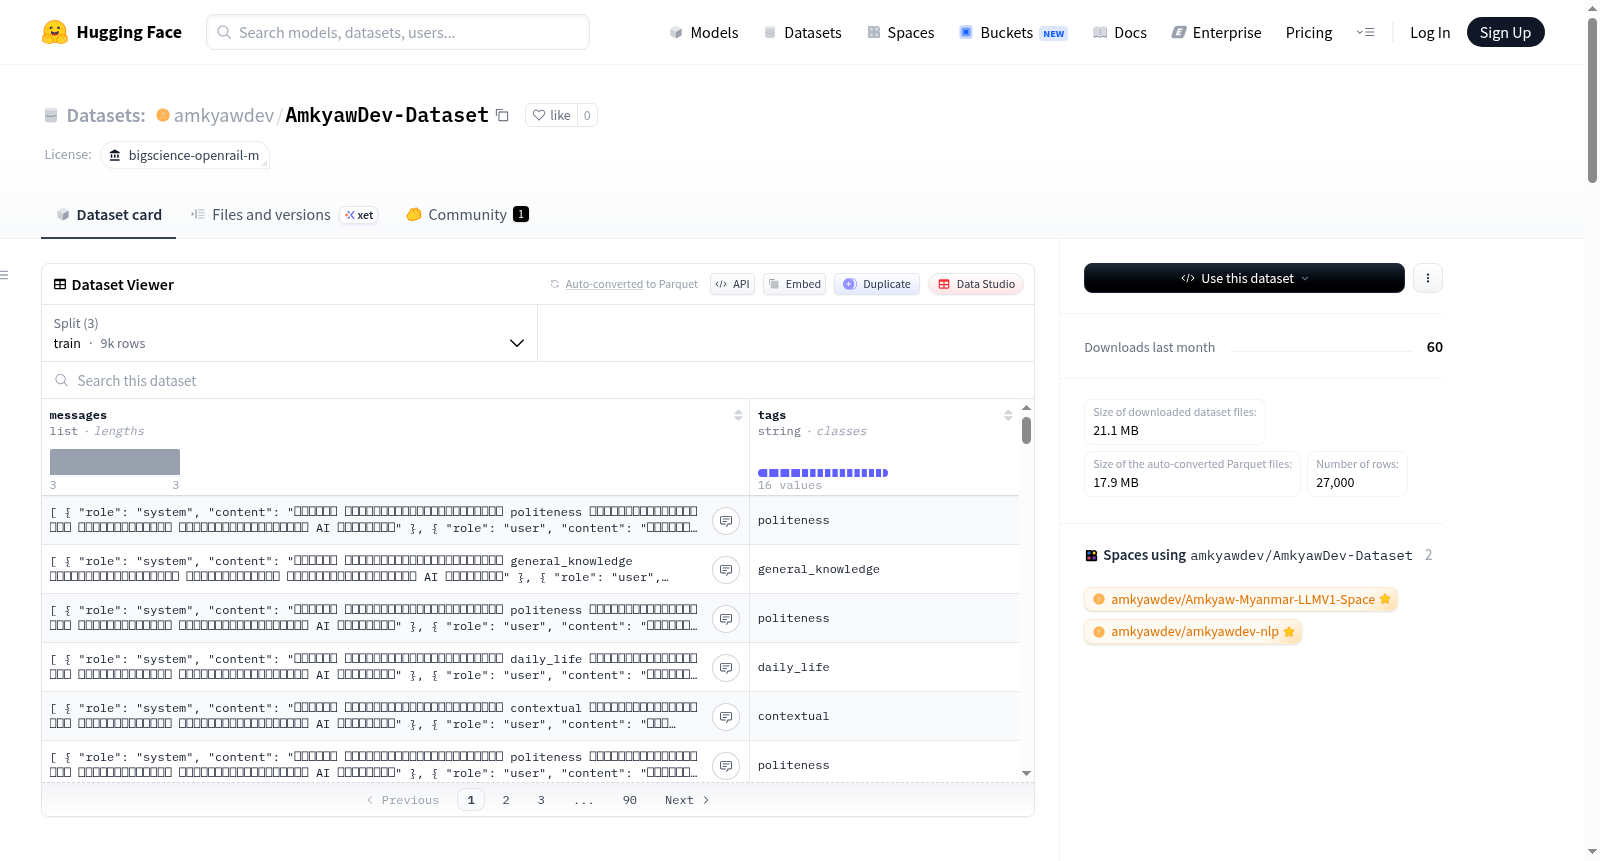Click the dataset table scrollbar thumb
This screenshot has width=1600, height=861.
1026,431
